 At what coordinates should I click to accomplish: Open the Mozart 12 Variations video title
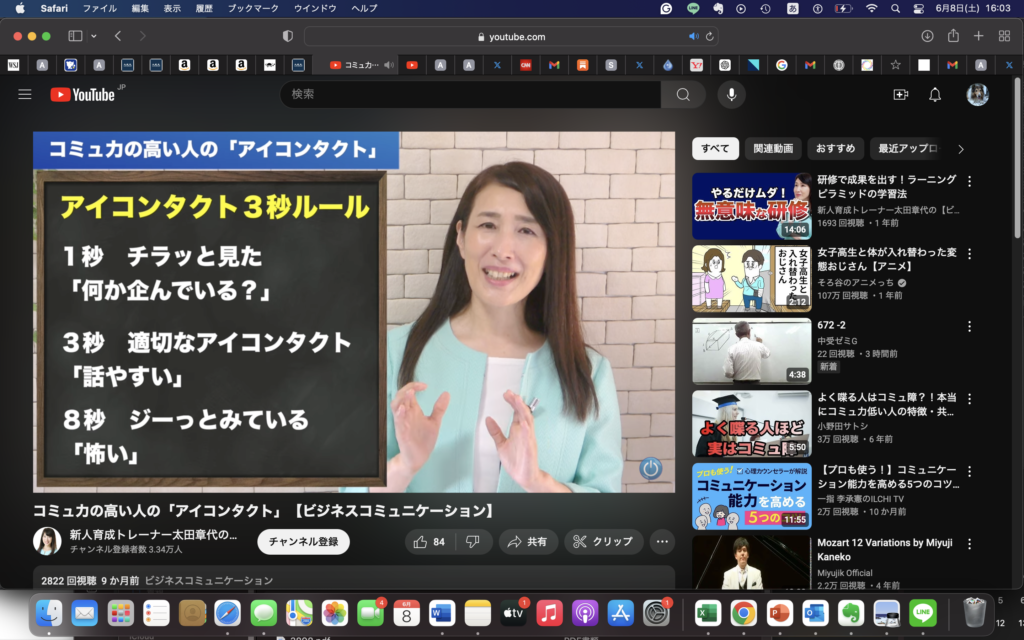pyautogui.click(x=885, y=549)
